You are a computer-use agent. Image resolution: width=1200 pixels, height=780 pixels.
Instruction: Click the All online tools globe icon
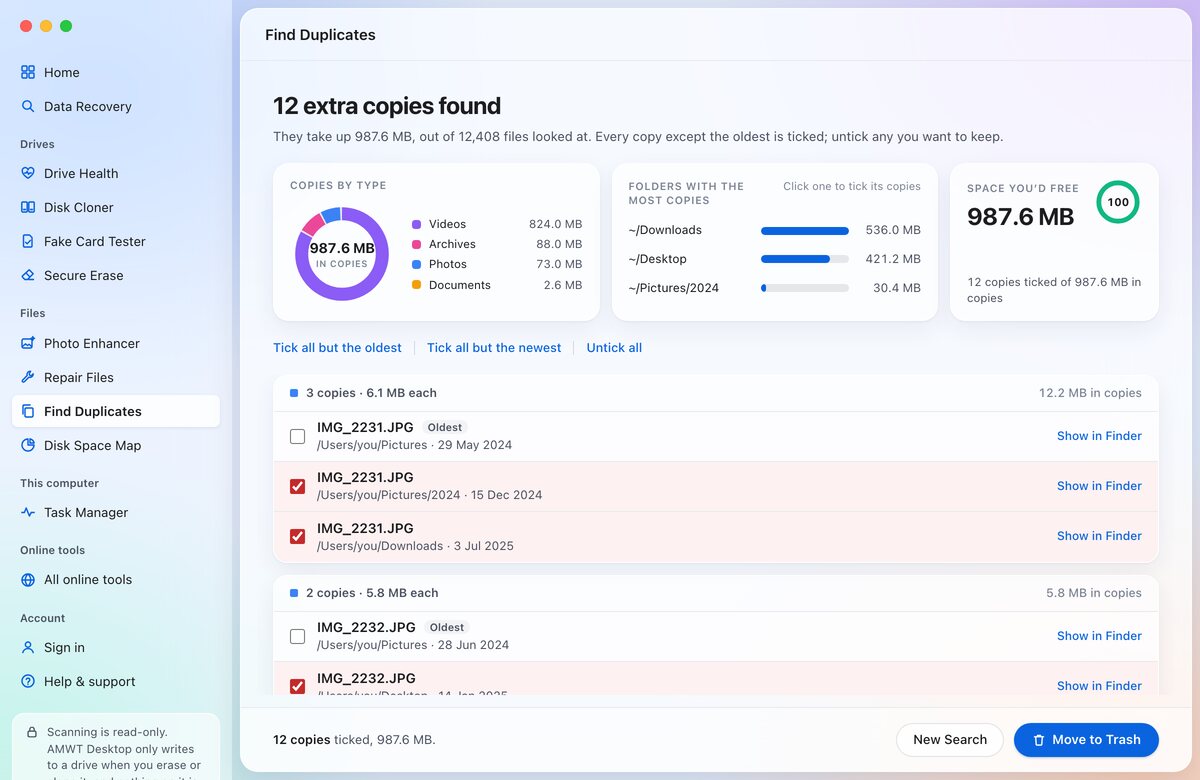tap(28, 579)
